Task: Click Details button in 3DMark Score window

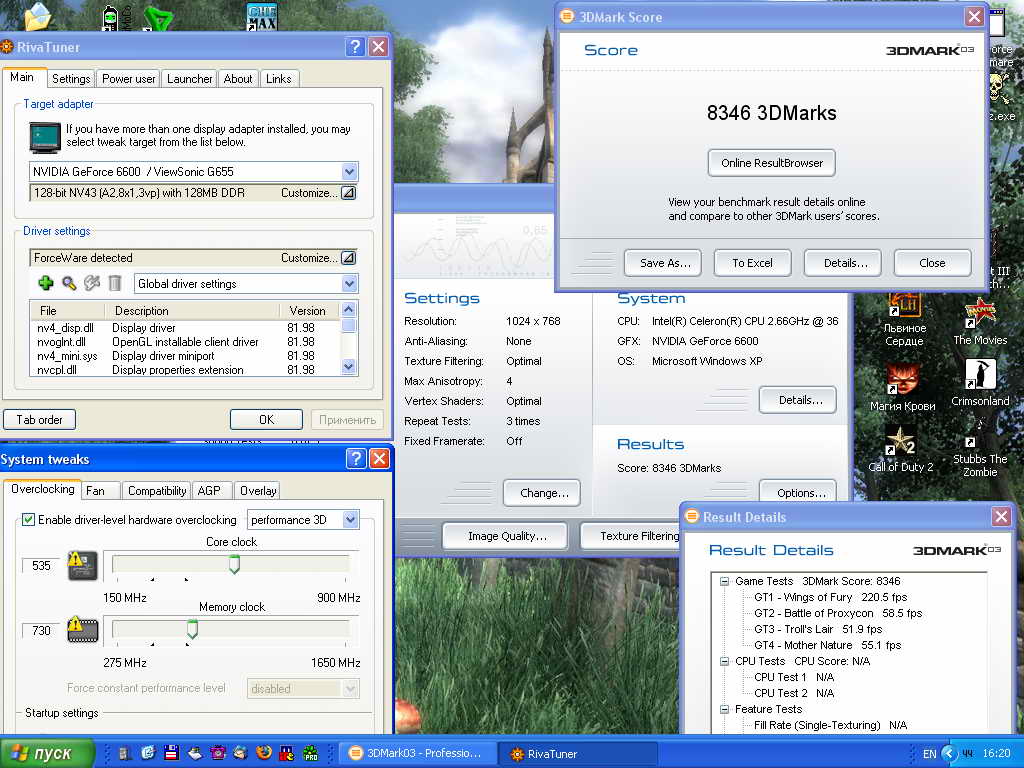Action: tap(842, 263)
